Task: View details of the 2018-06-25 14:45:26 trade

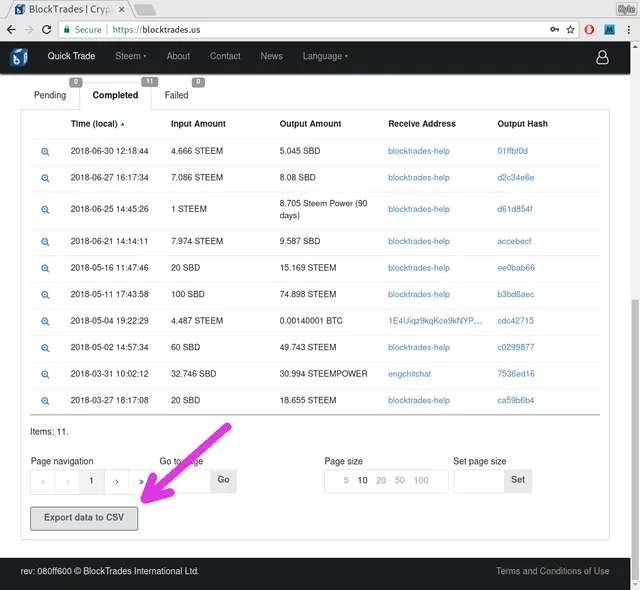Action: click(45, 210)
